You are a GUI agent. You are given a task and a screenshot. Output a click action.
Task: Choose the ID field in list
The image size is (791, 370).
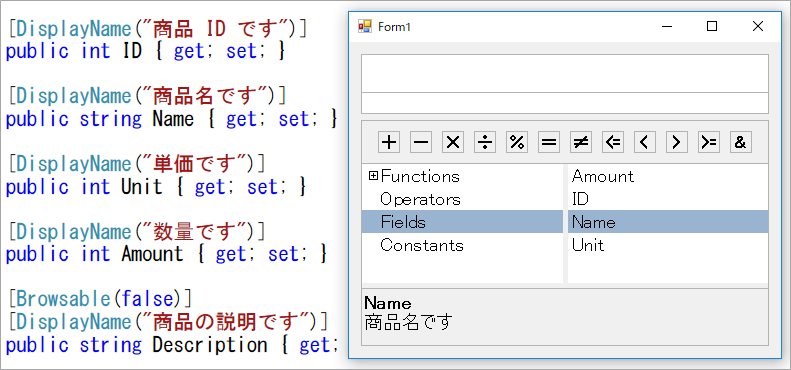pos(580,199)
